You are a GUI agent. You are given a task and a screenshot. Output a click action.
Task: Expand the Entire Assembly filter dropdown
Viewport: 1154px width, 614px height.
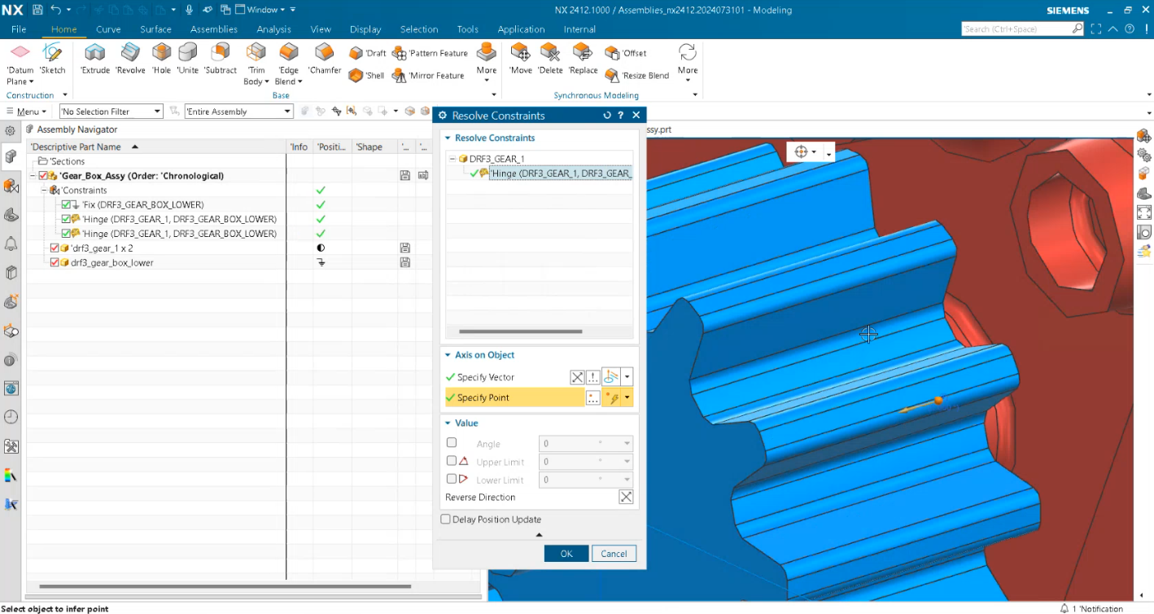[x=287, y=111]
